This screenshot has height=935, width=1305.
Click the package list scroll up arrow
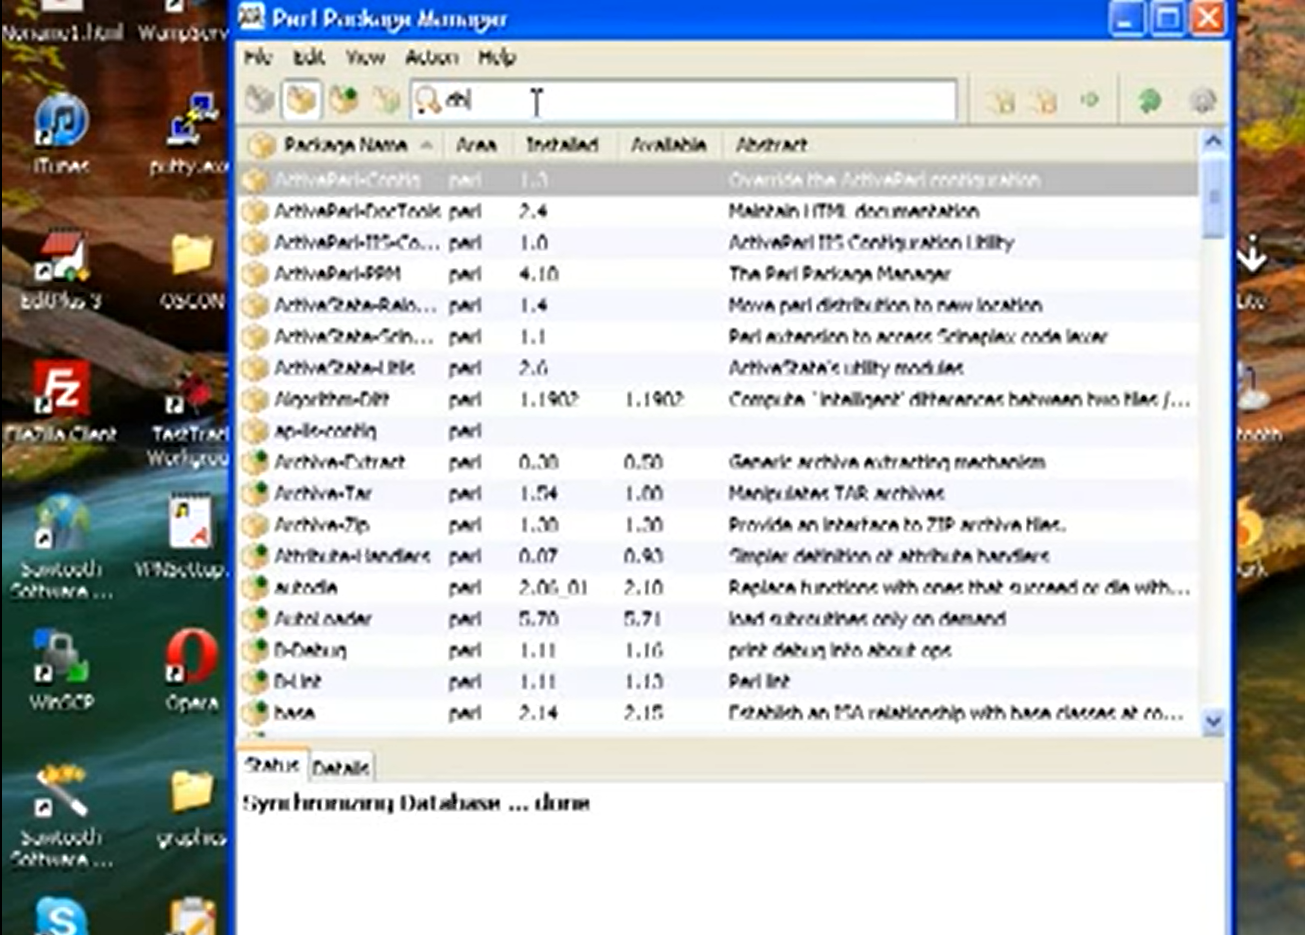tap(1213, 143)
